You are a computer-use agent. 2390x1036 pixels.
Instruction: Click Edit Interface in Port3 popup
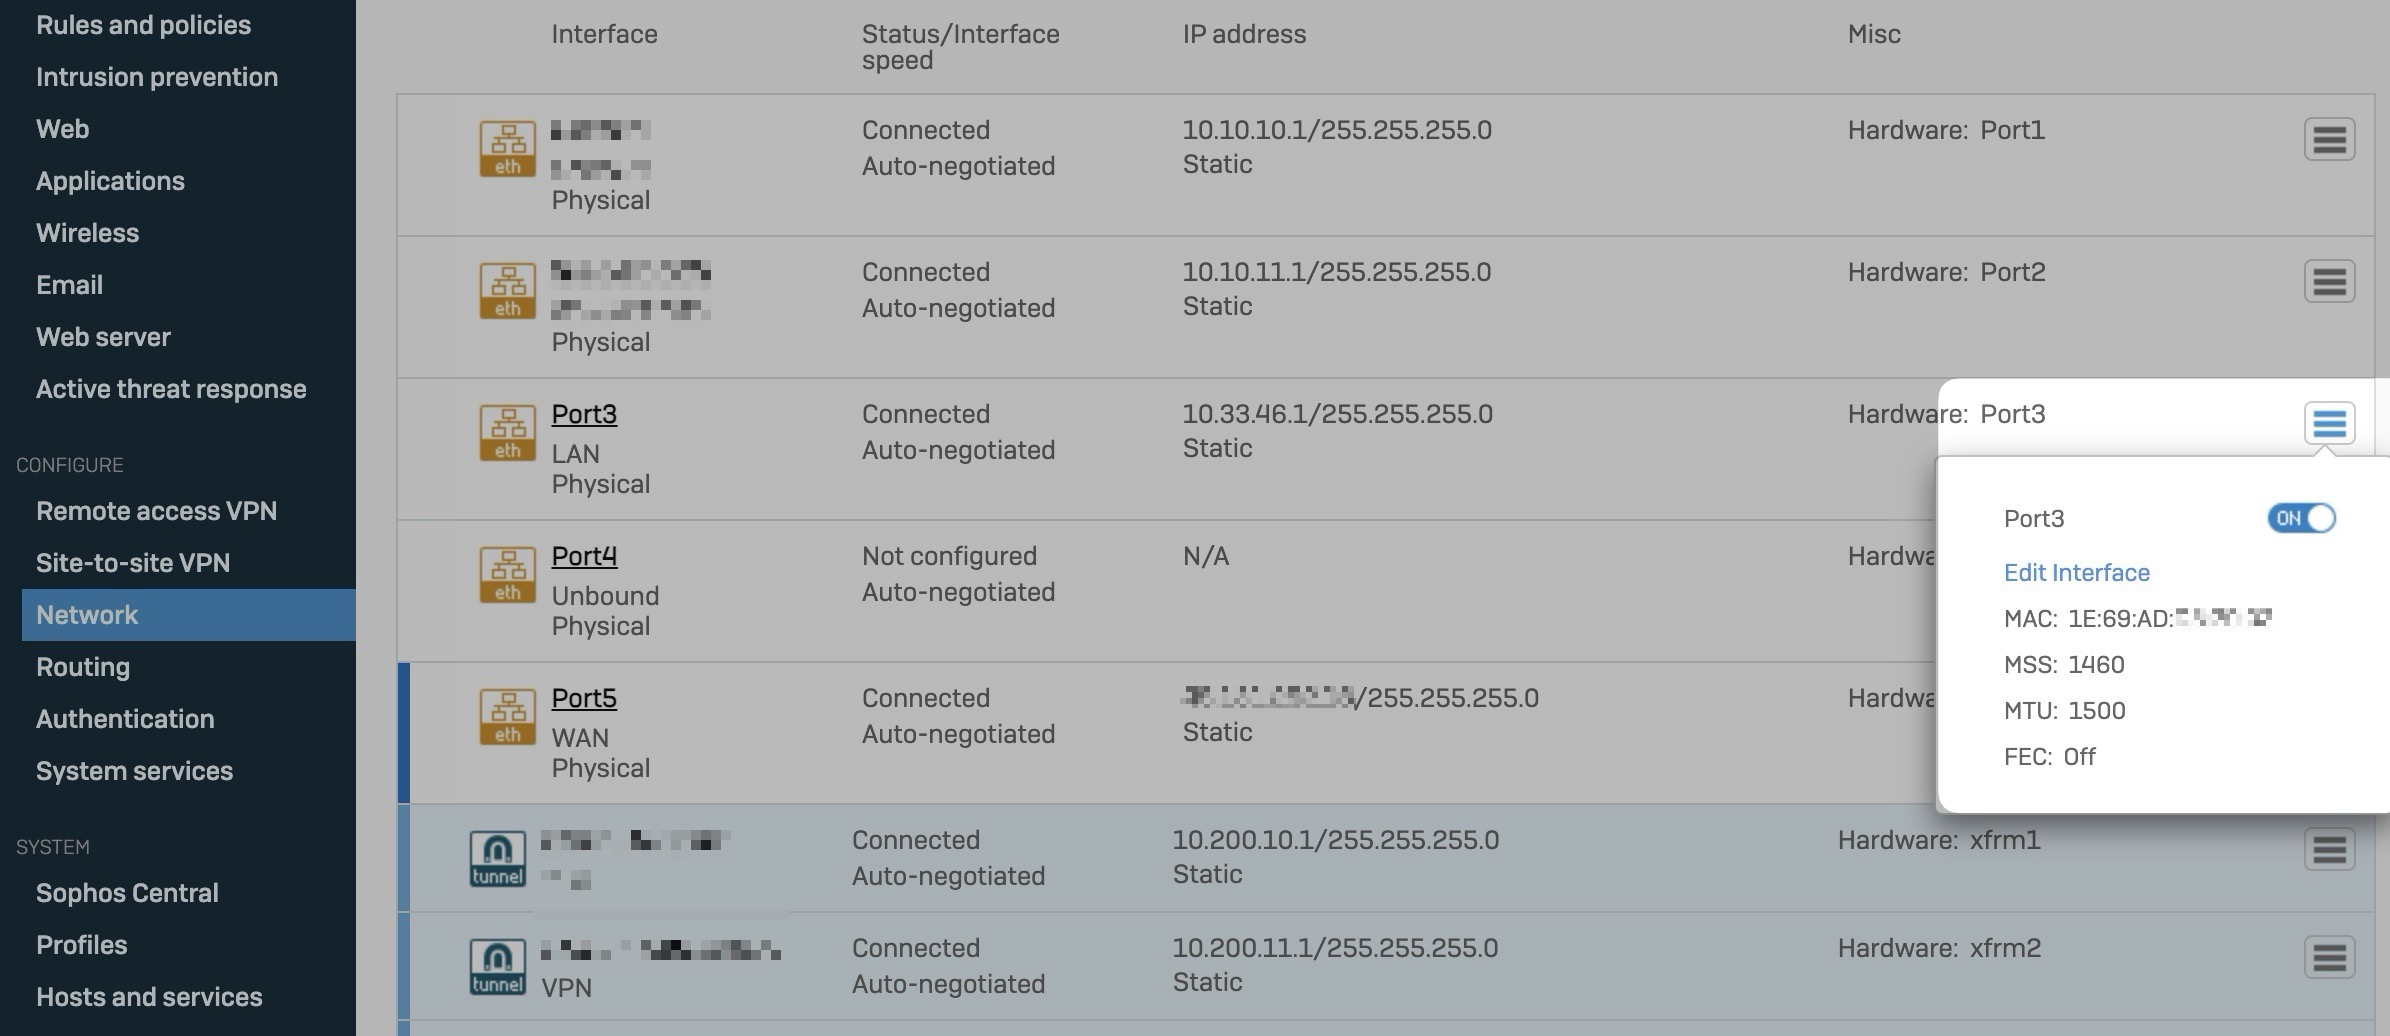click(x=2076, y=572)
